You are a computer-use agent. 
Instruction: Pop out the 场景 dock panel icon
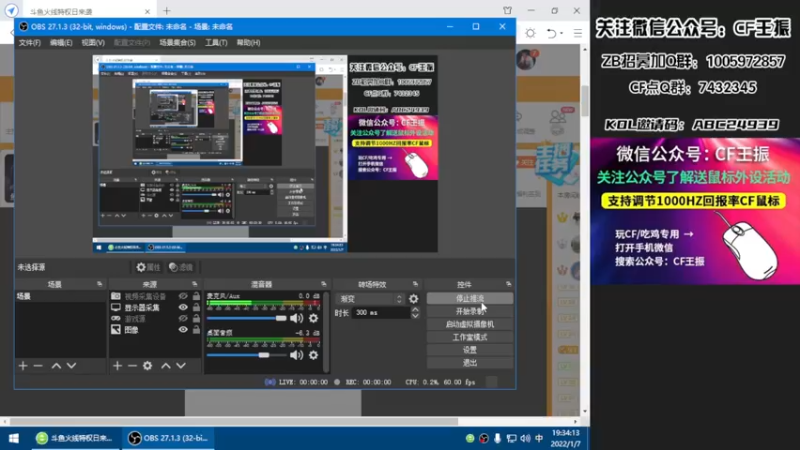pyautogui.click(x=99, y=284)
